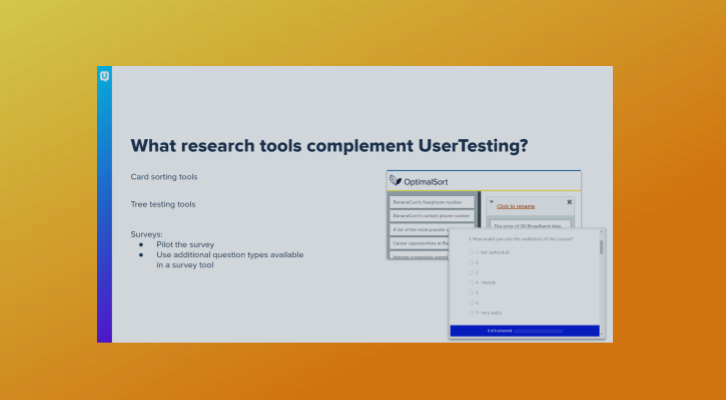This screenshot has height=400, width=726.
Task: Click the survey answered progress bar
Action: (x=538, y=331)
